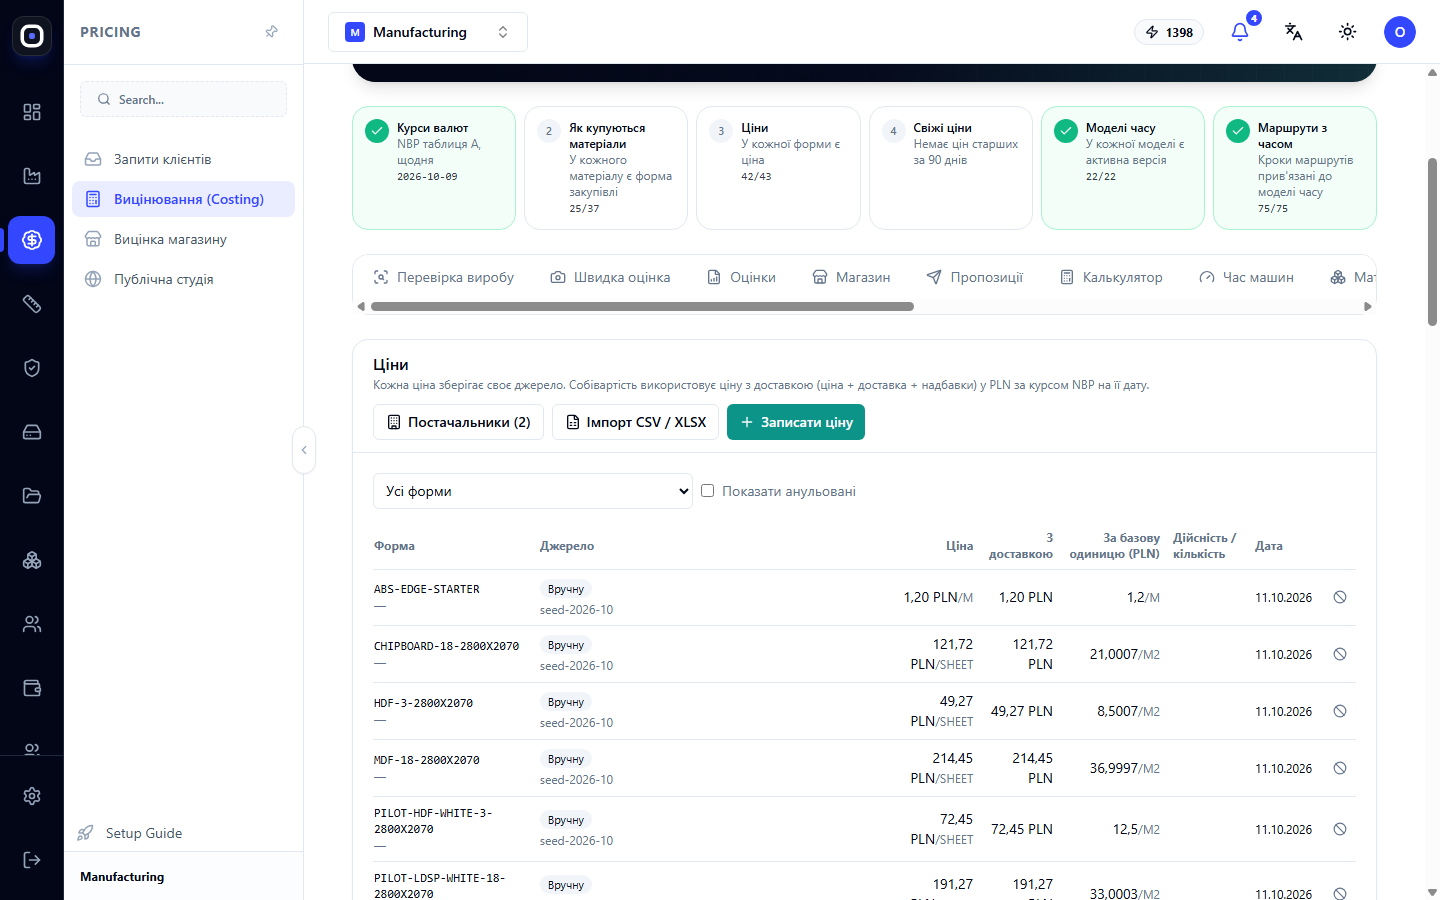Open the settings gear sidebar icon
Screen dimensions: 1440x900
point(32,796)
